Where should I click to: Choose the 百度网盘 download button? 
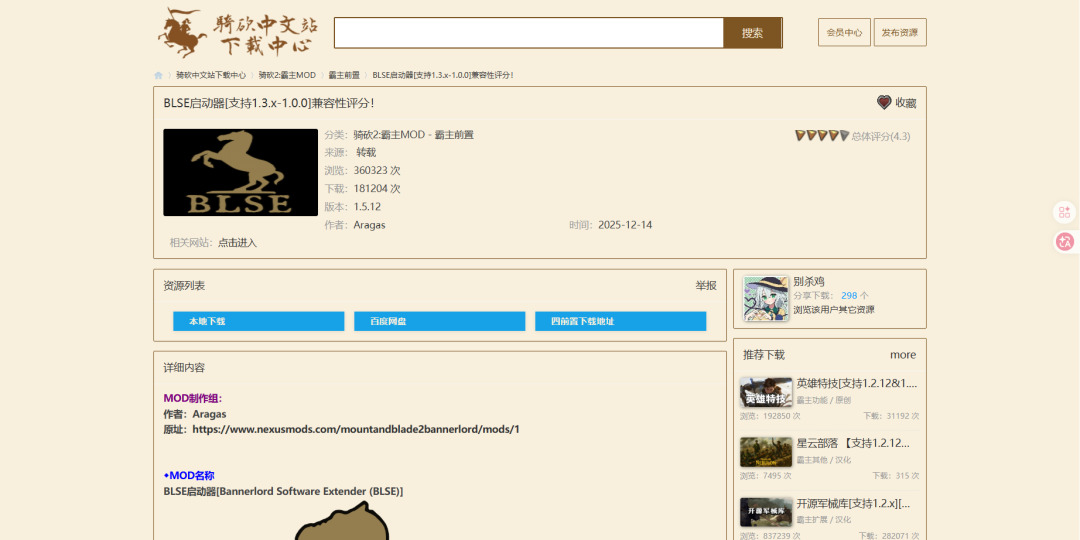(x=439, y=321)
